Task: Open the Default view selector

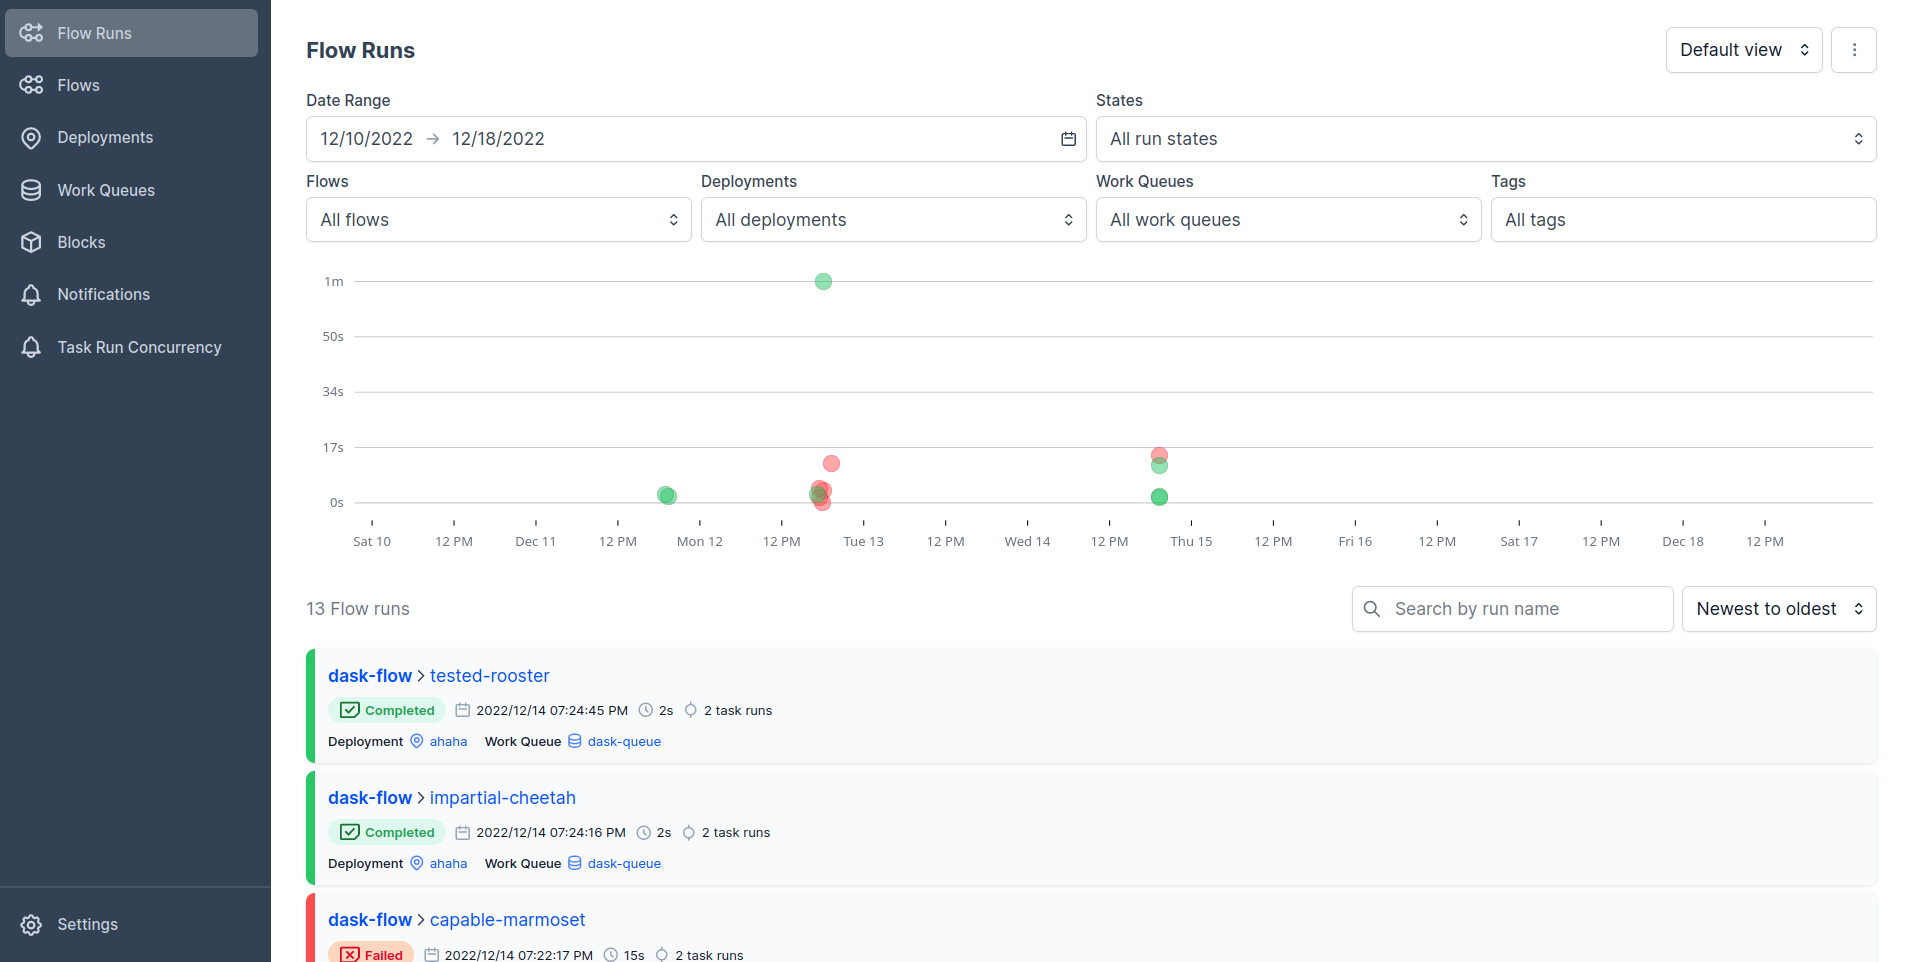Action: (x=1743, y=50)
